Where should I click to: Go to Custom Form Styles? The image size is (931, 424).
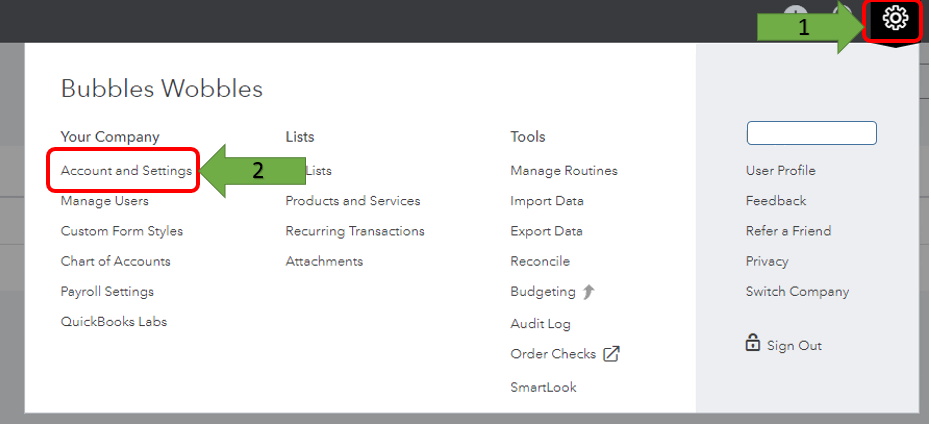tap(122, 231)
